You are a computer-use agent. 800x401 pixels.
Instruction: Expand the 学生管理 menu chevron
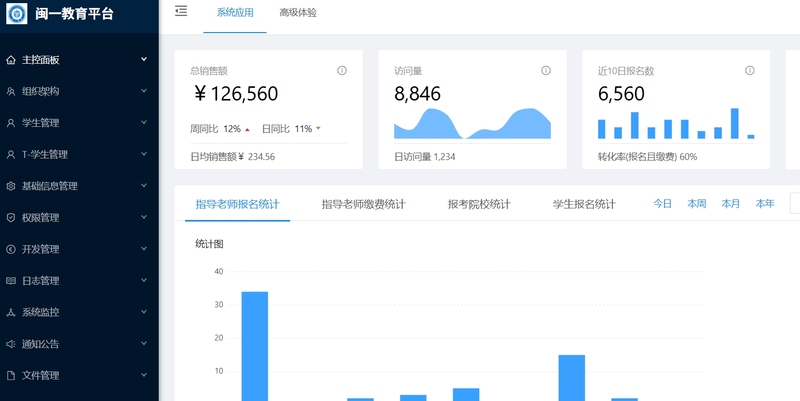[144, 122]
